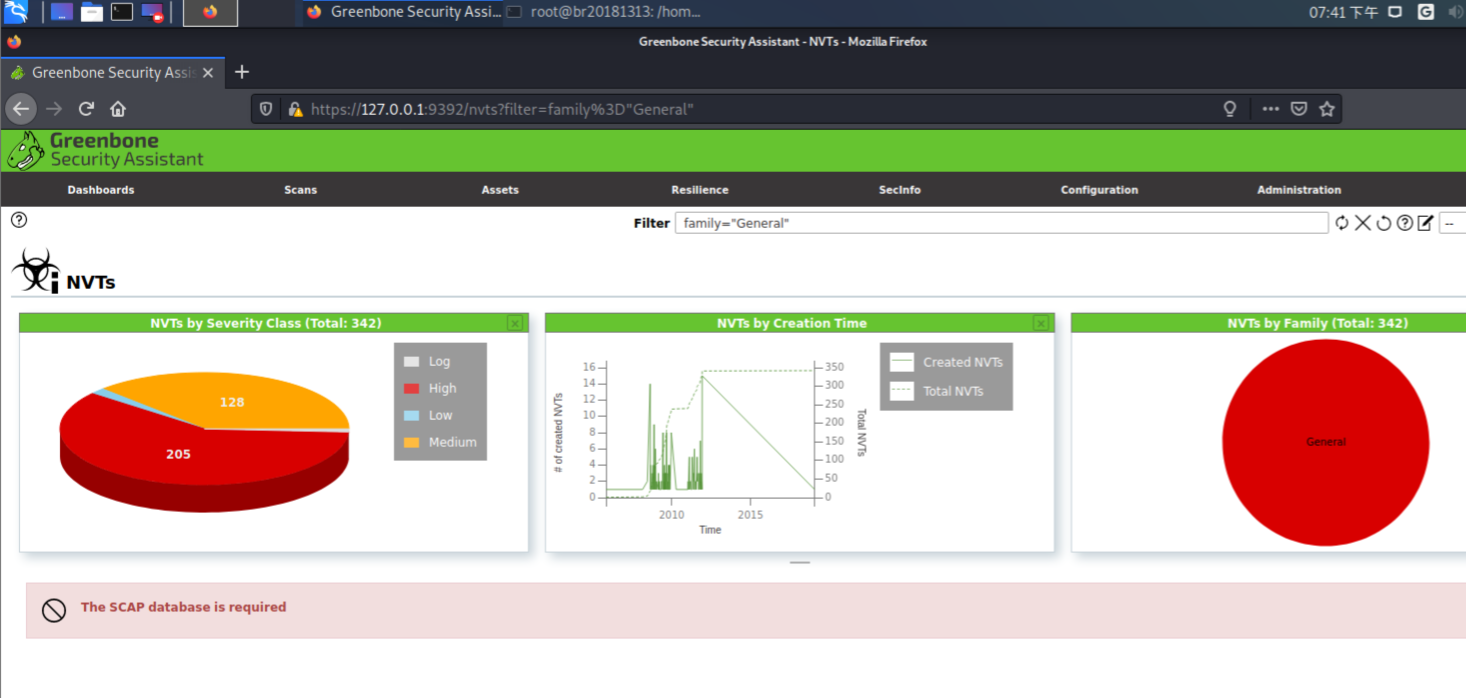Bookmark this page with the star icon

[1327, 109]
